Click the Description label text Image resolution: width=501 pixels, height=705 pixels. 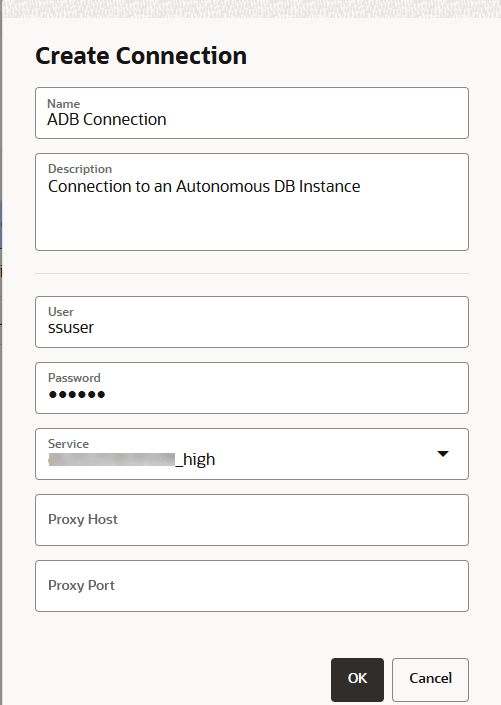(x=80, y=169)
